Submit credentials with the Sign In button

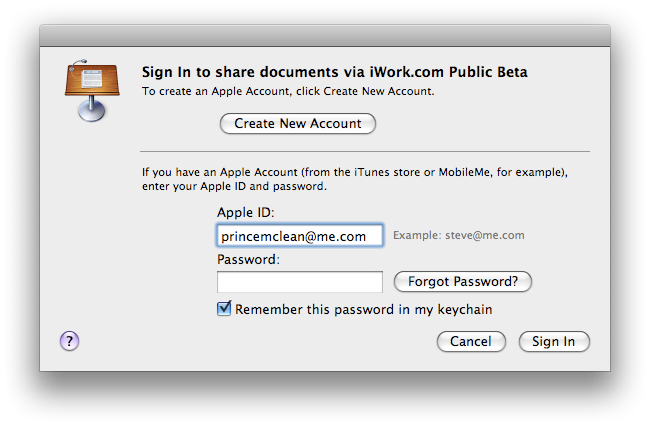pos(554,341)
